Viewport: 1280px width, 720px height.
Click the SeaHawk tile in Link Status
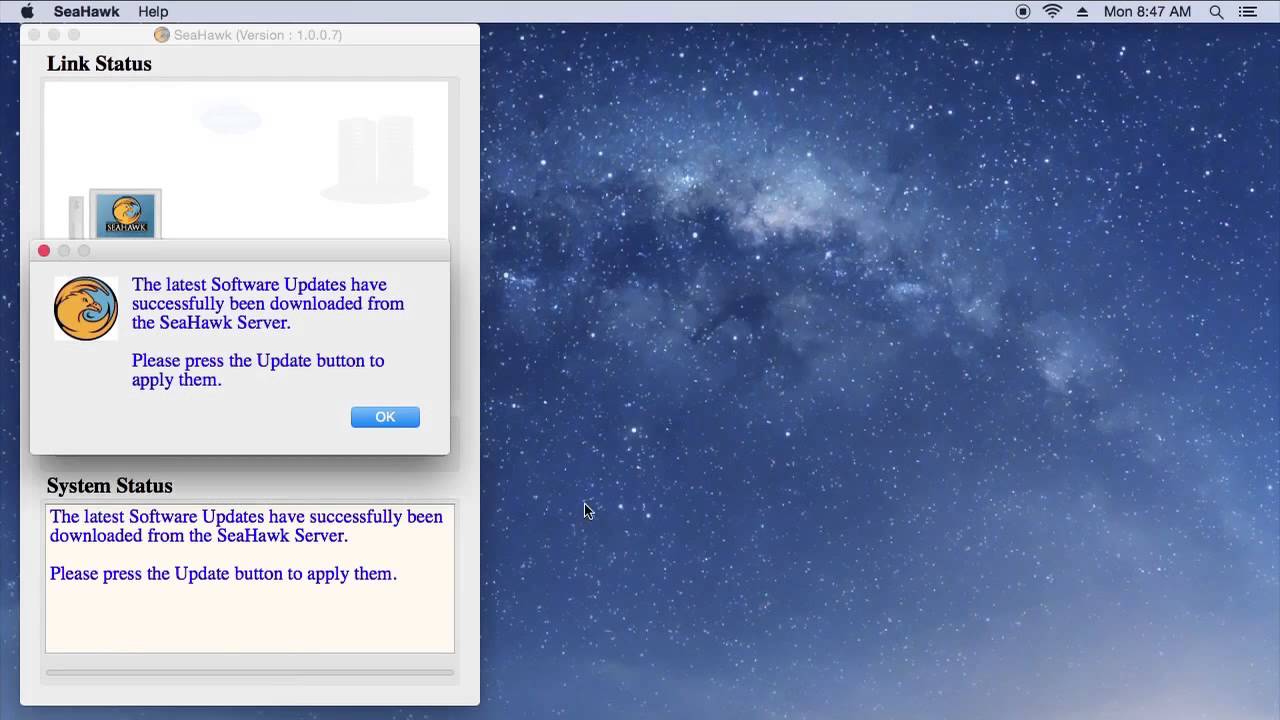pos(125,214)
